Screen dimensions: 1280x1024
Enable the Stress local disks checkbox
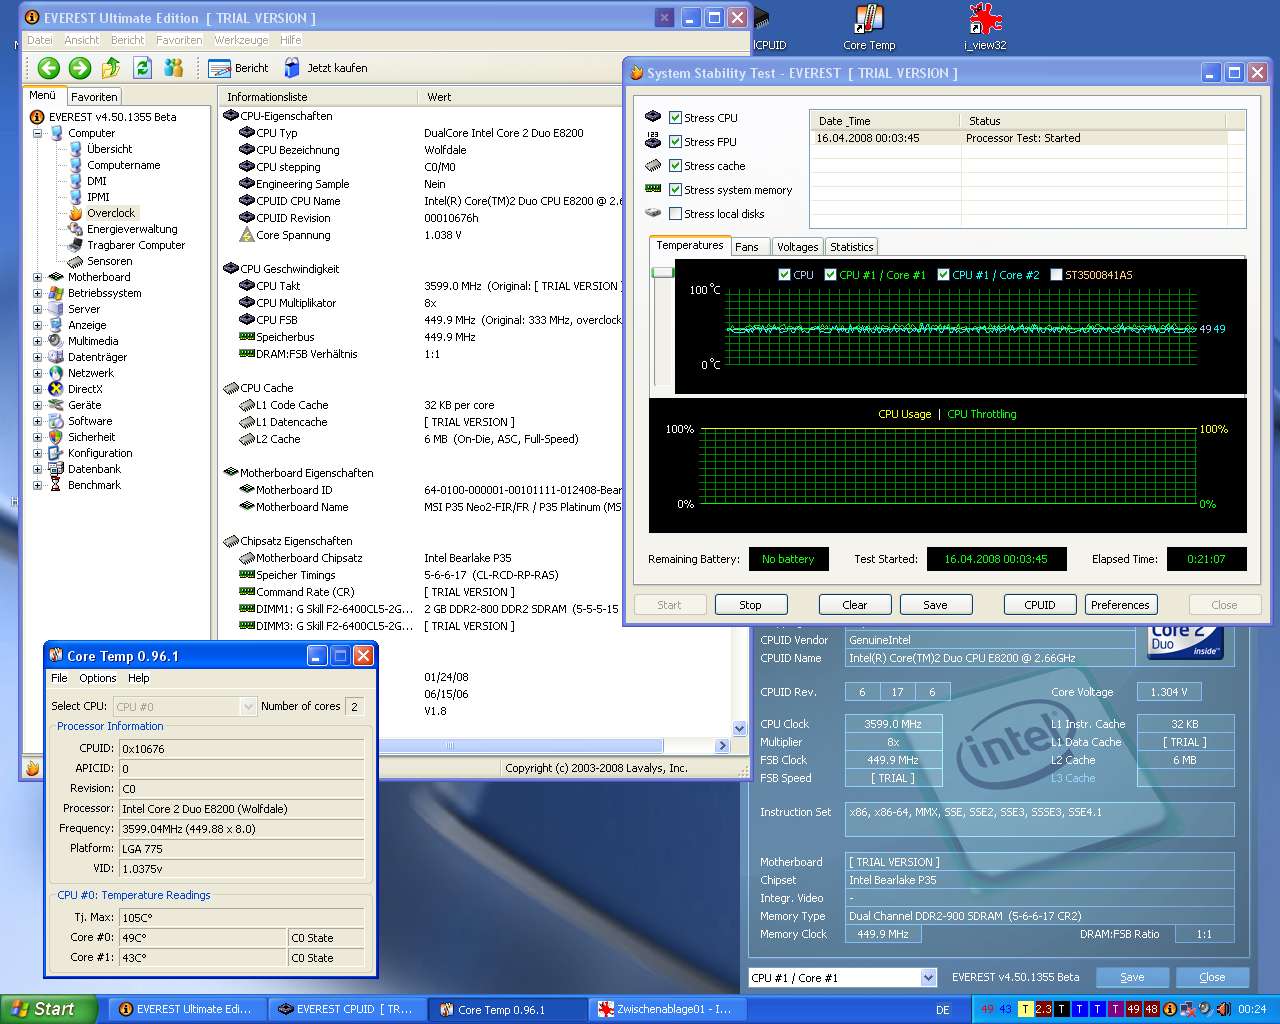[x=676, y=214]
